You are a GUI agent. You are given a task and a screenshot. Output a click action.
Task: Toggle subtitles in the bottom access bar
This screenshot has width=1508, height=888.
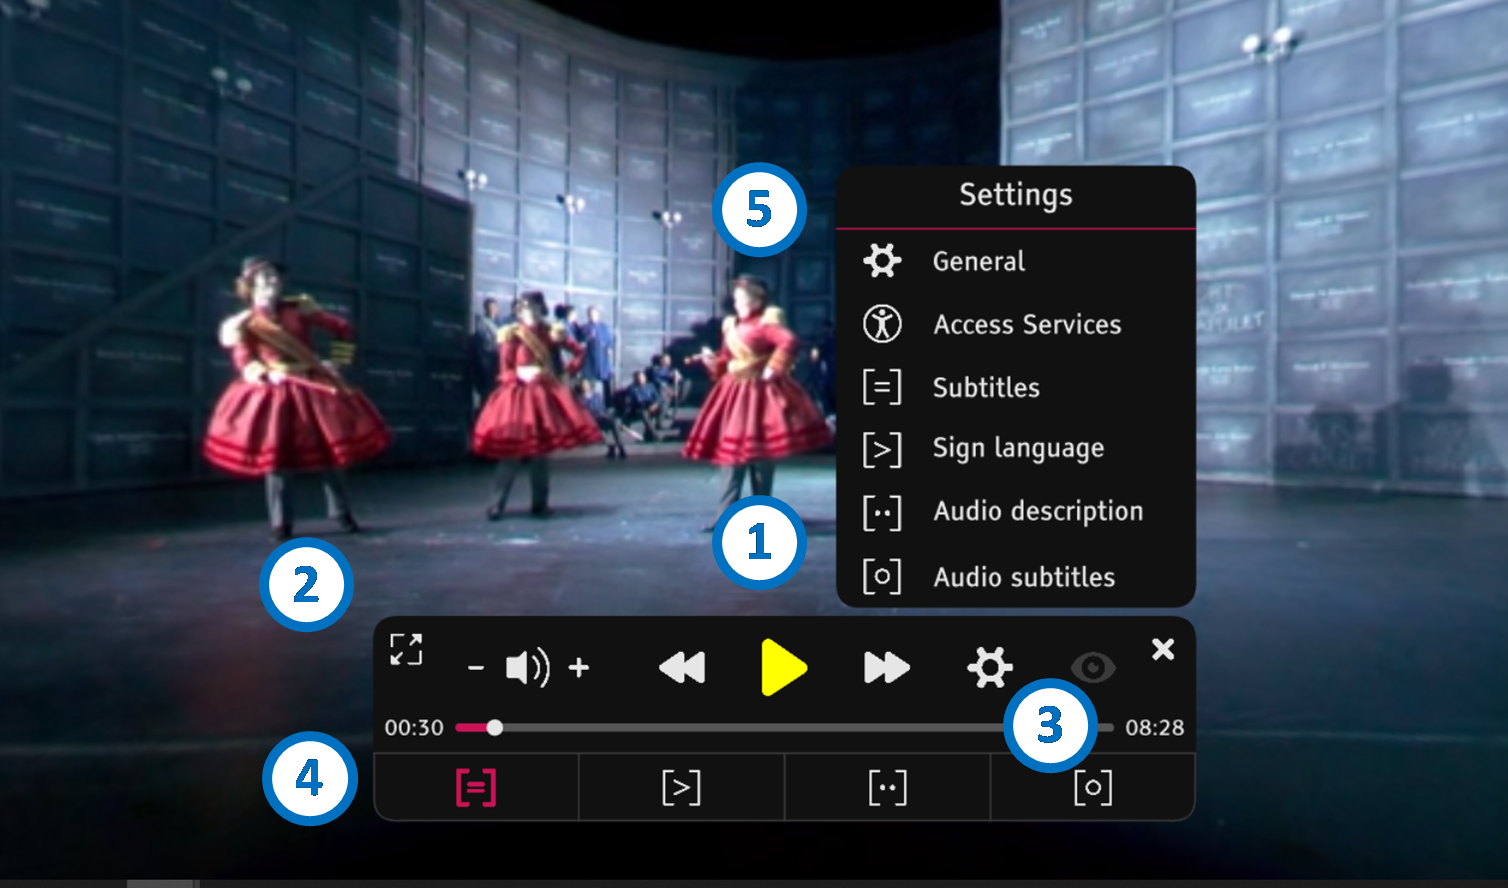click(x=476, y=788)
